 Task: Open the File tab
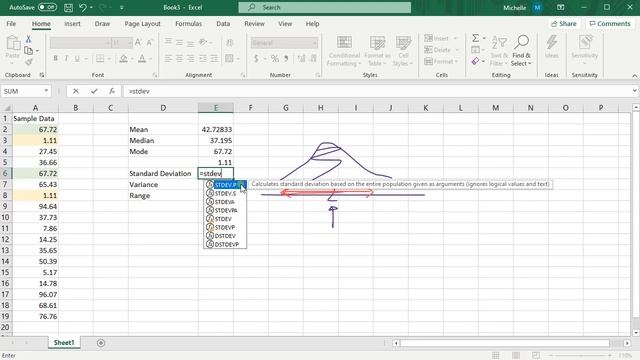(x=11, y=24)
